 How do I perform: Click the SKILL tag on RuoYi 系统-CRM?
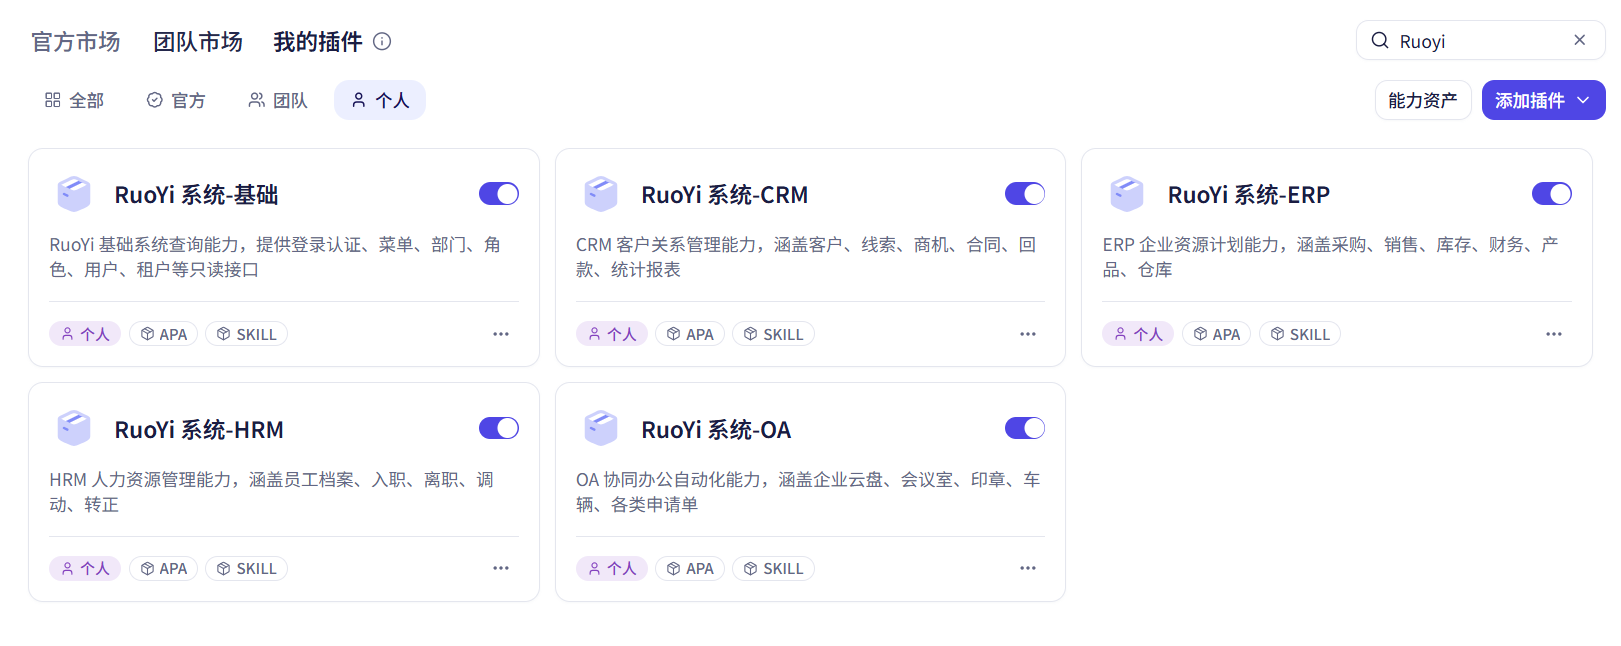(773, 334)
